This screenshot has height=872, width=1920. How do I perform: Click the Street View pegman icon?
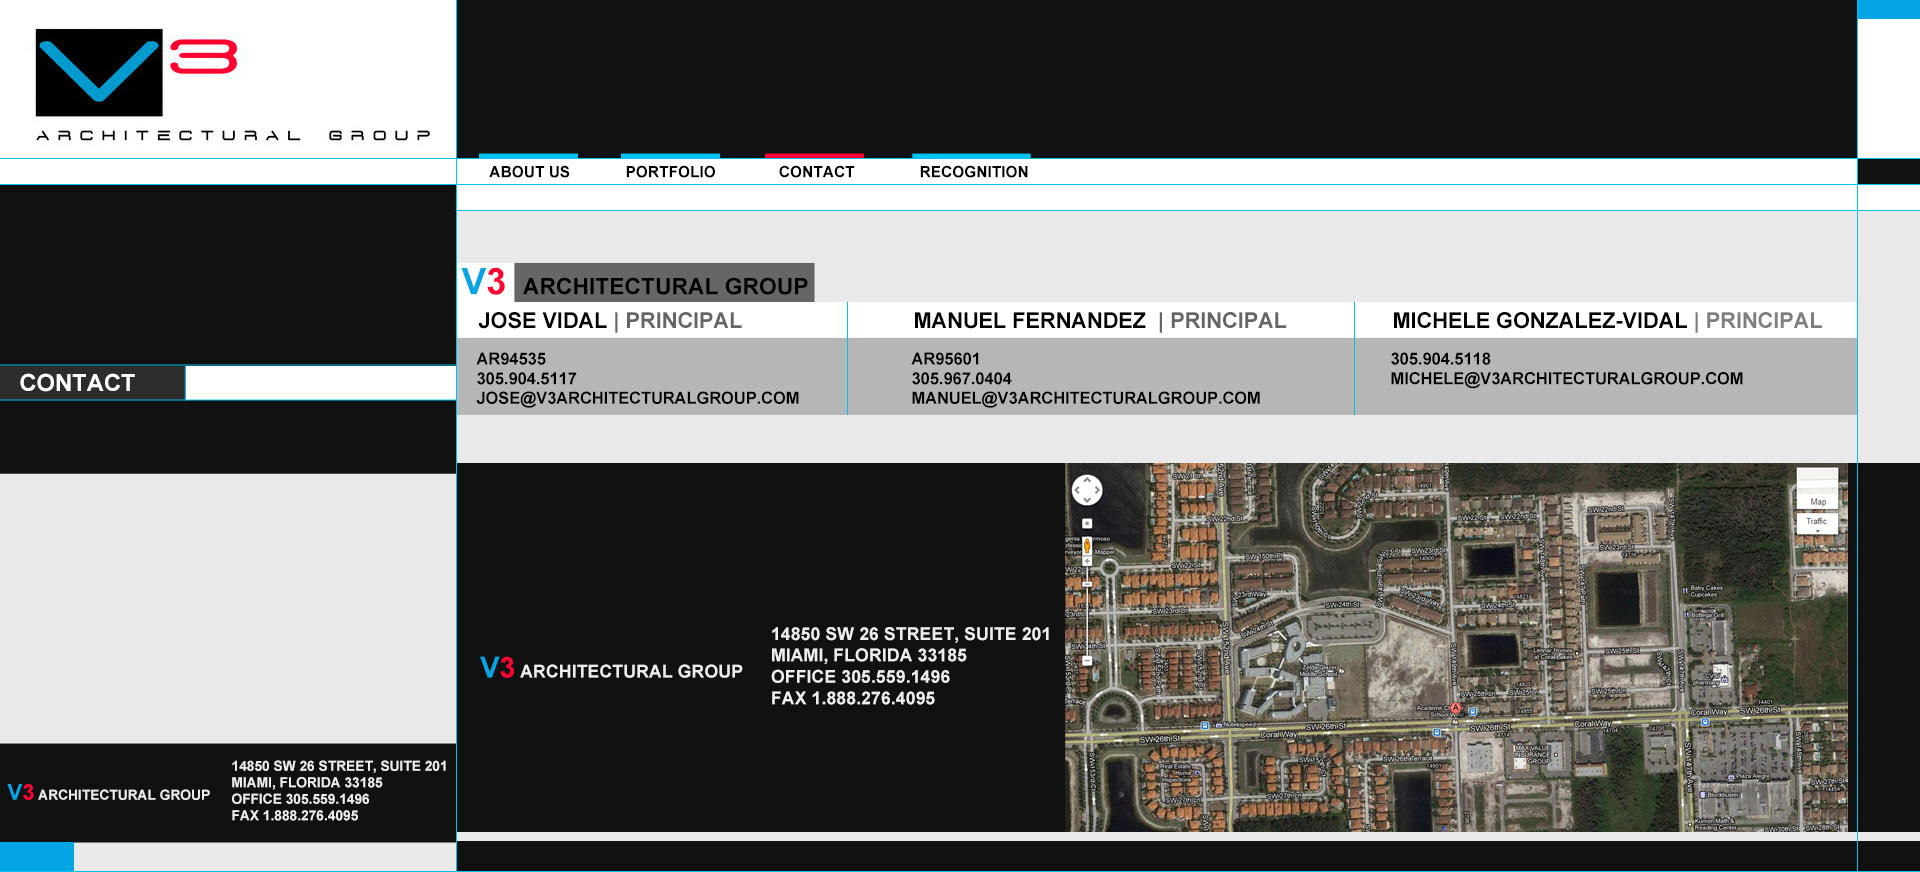pyautogui.click(x=1087, y=546)
